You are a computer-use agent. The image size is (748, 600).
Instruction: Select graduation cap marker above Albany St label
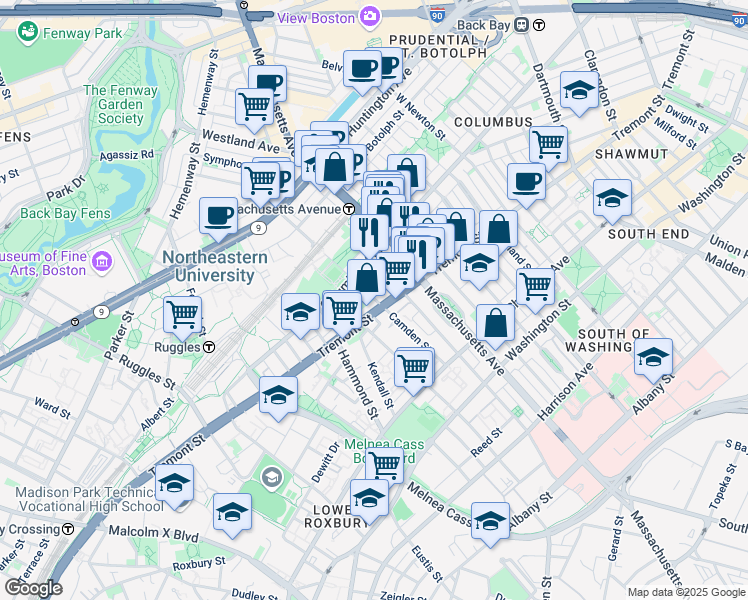point(654,360)
